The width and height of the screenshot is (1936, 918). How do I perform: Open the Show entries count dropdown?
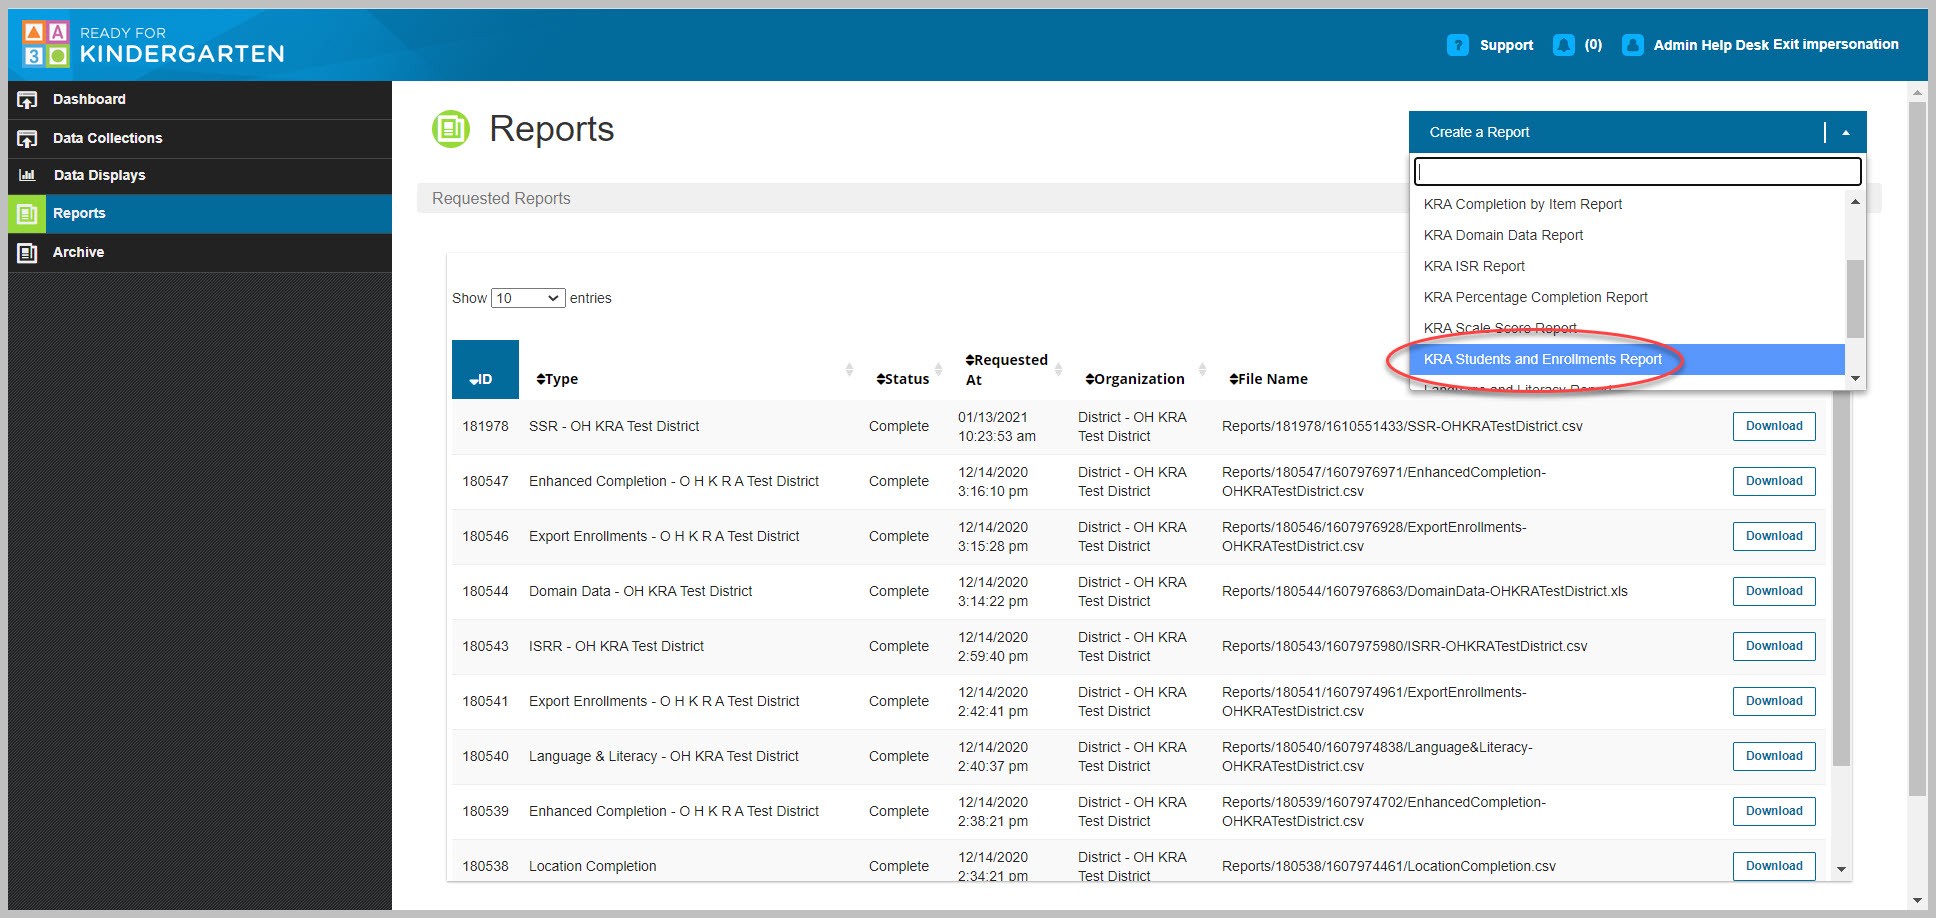[528, 298]
